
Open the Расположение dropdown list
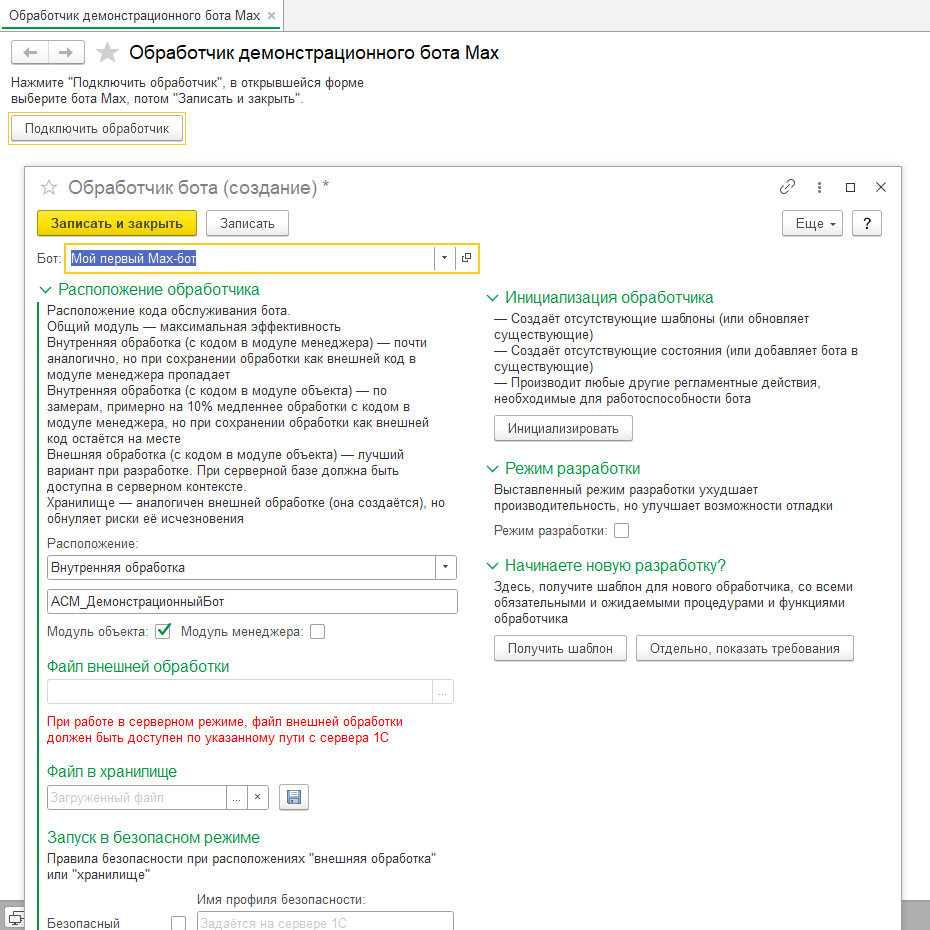(445, 567)
